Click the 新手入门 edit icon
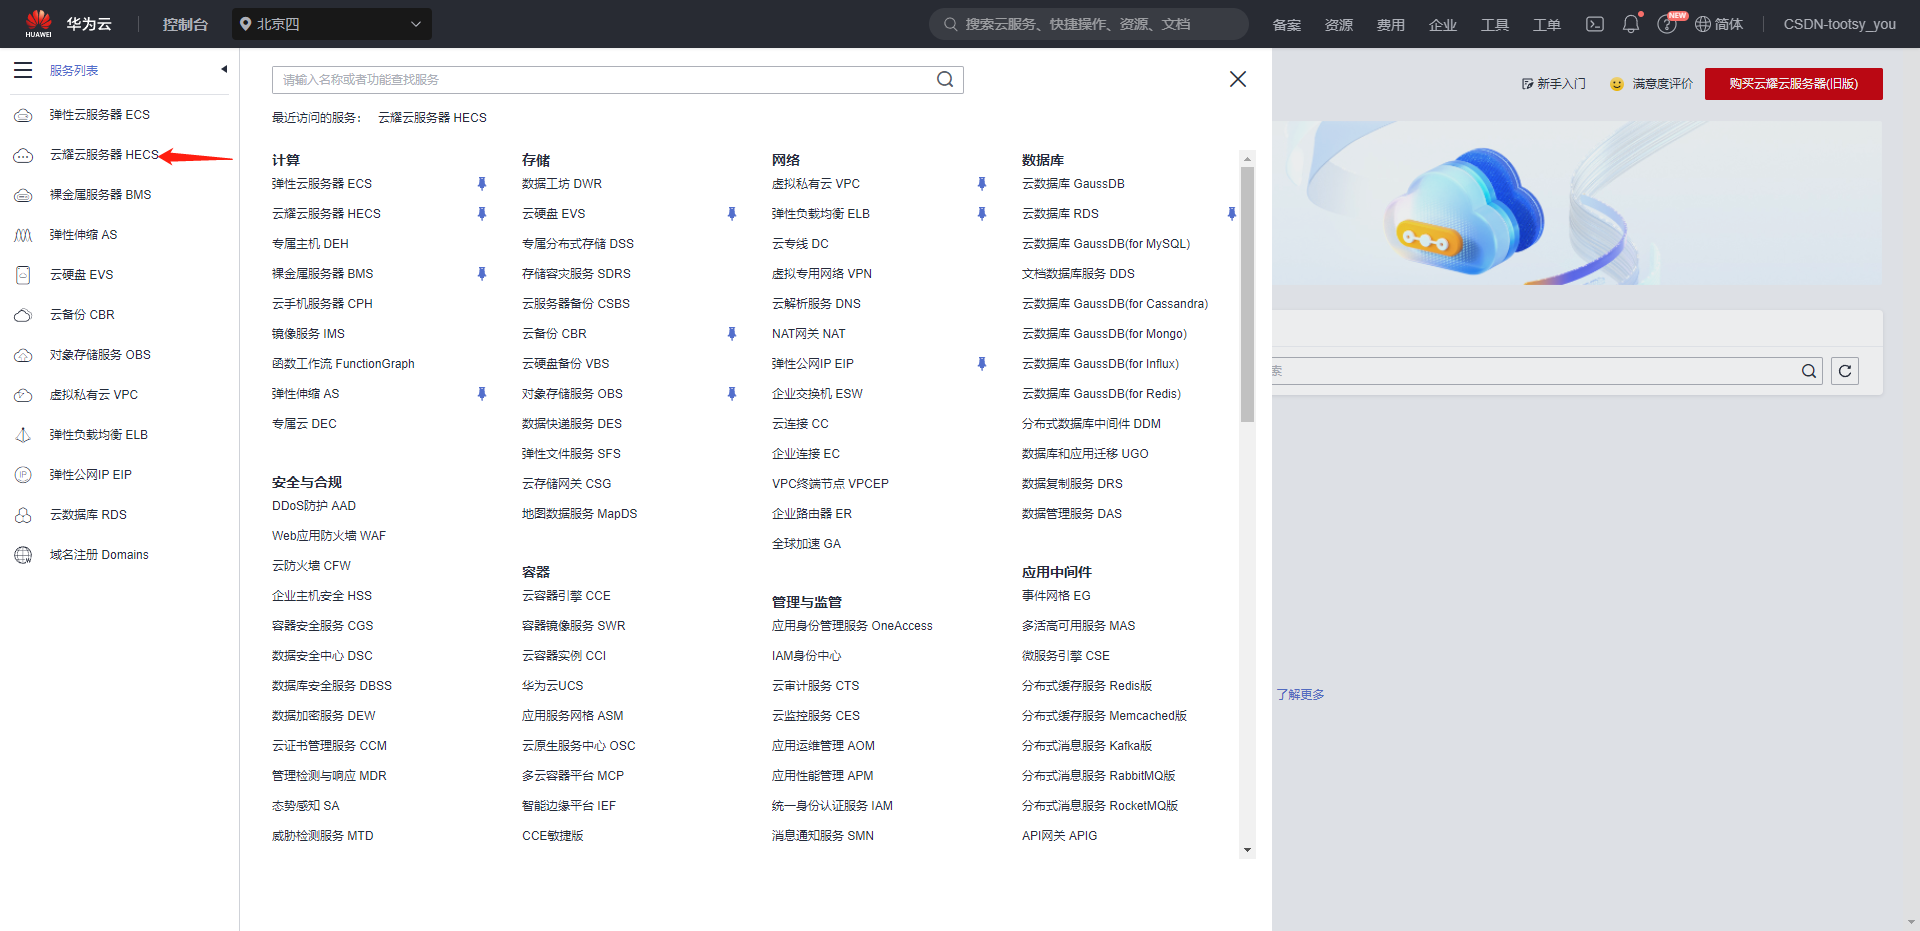This screenshot has width=1920, height=931. point(1527,84)
